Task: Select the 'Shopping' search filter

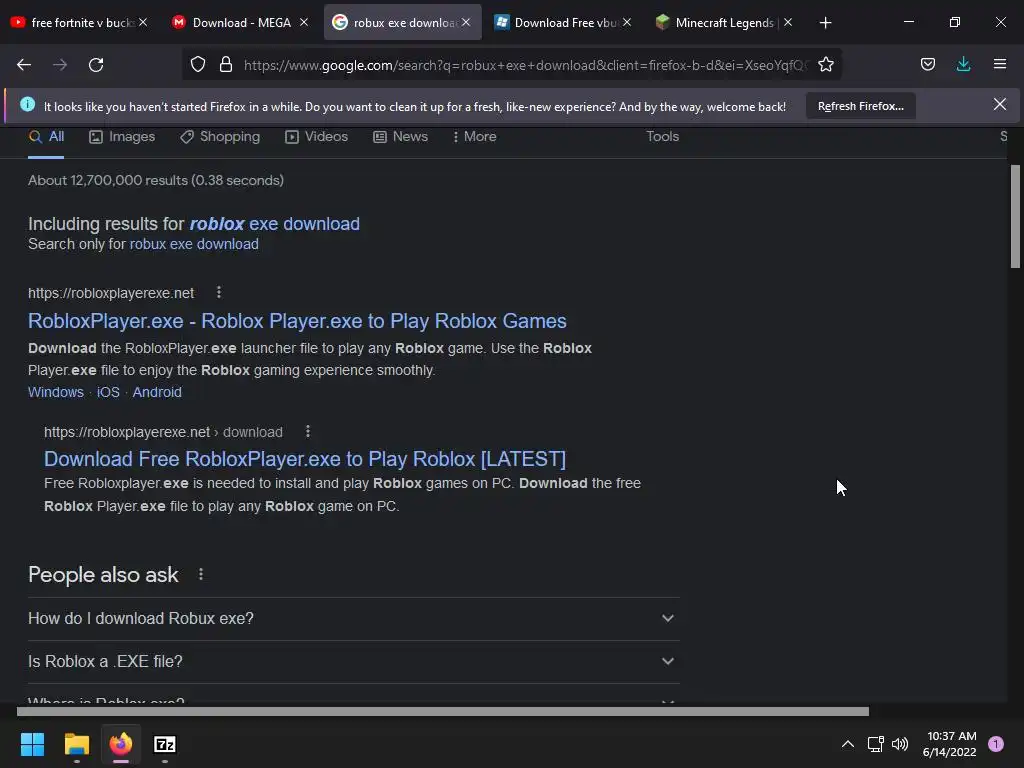Action: click(x=220, y=136)
